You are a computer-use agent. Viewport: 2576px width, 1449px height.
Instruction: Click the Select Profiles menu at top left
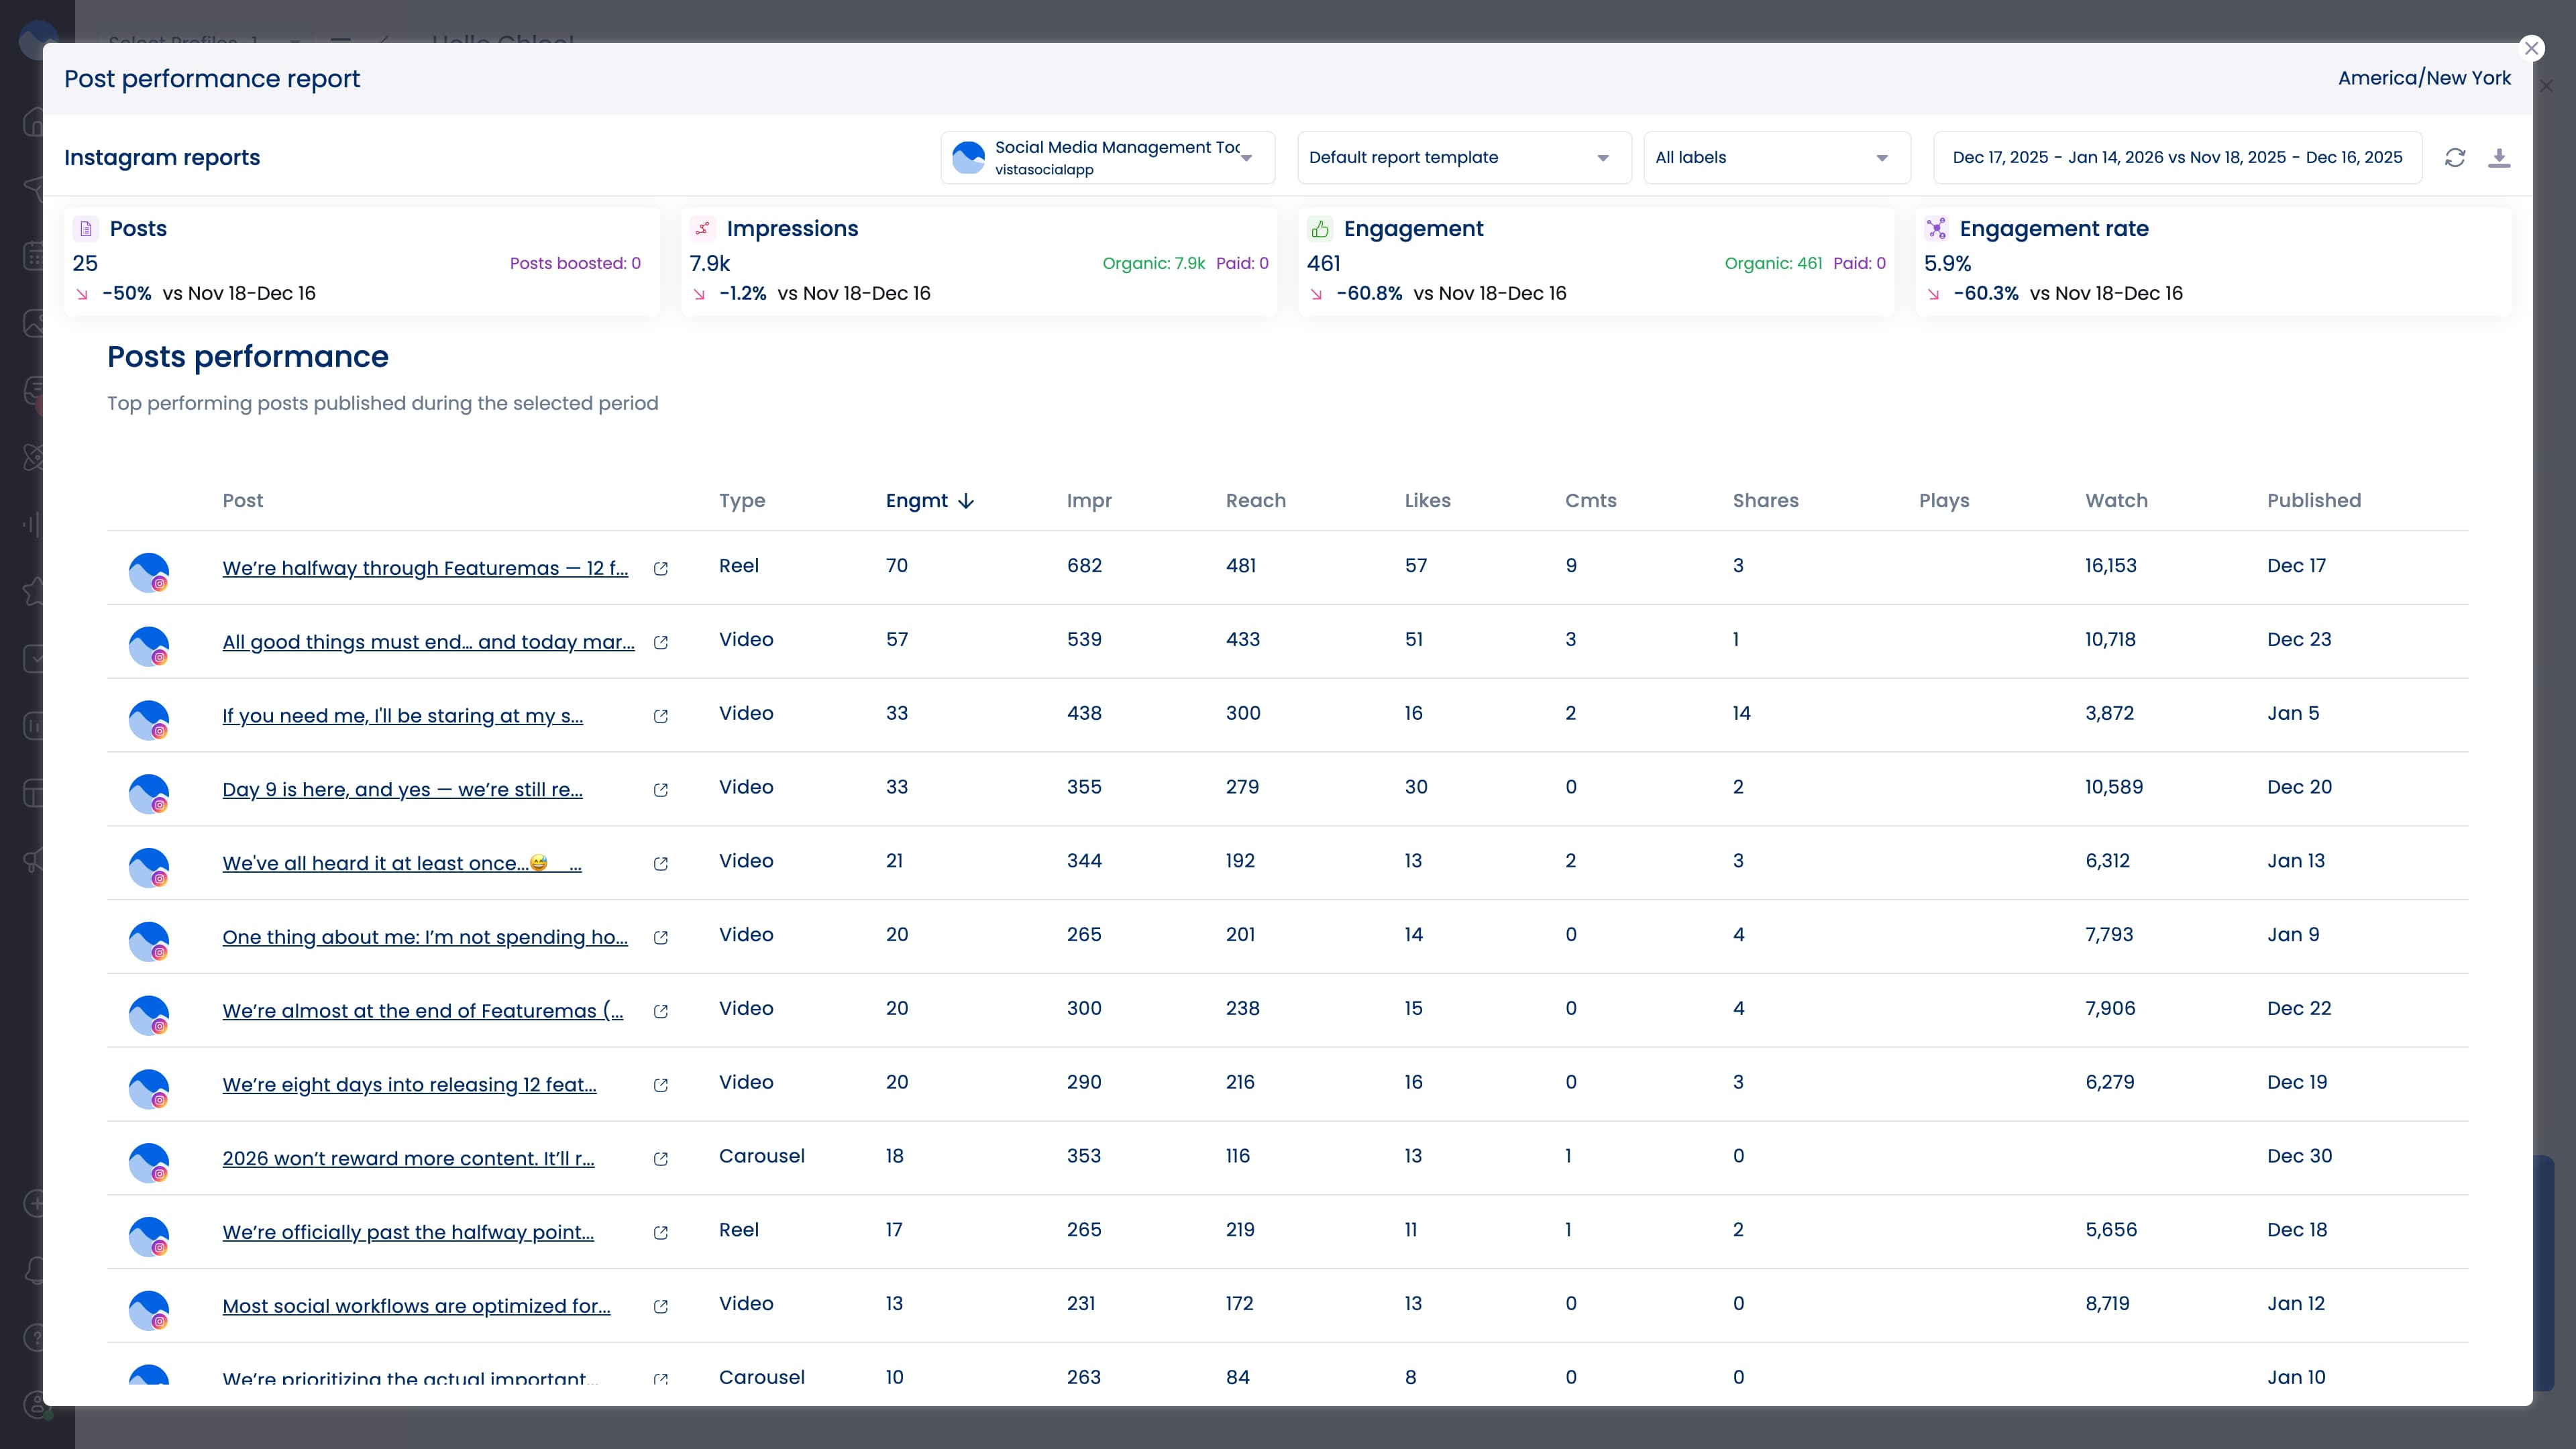(x=183, y=42)
